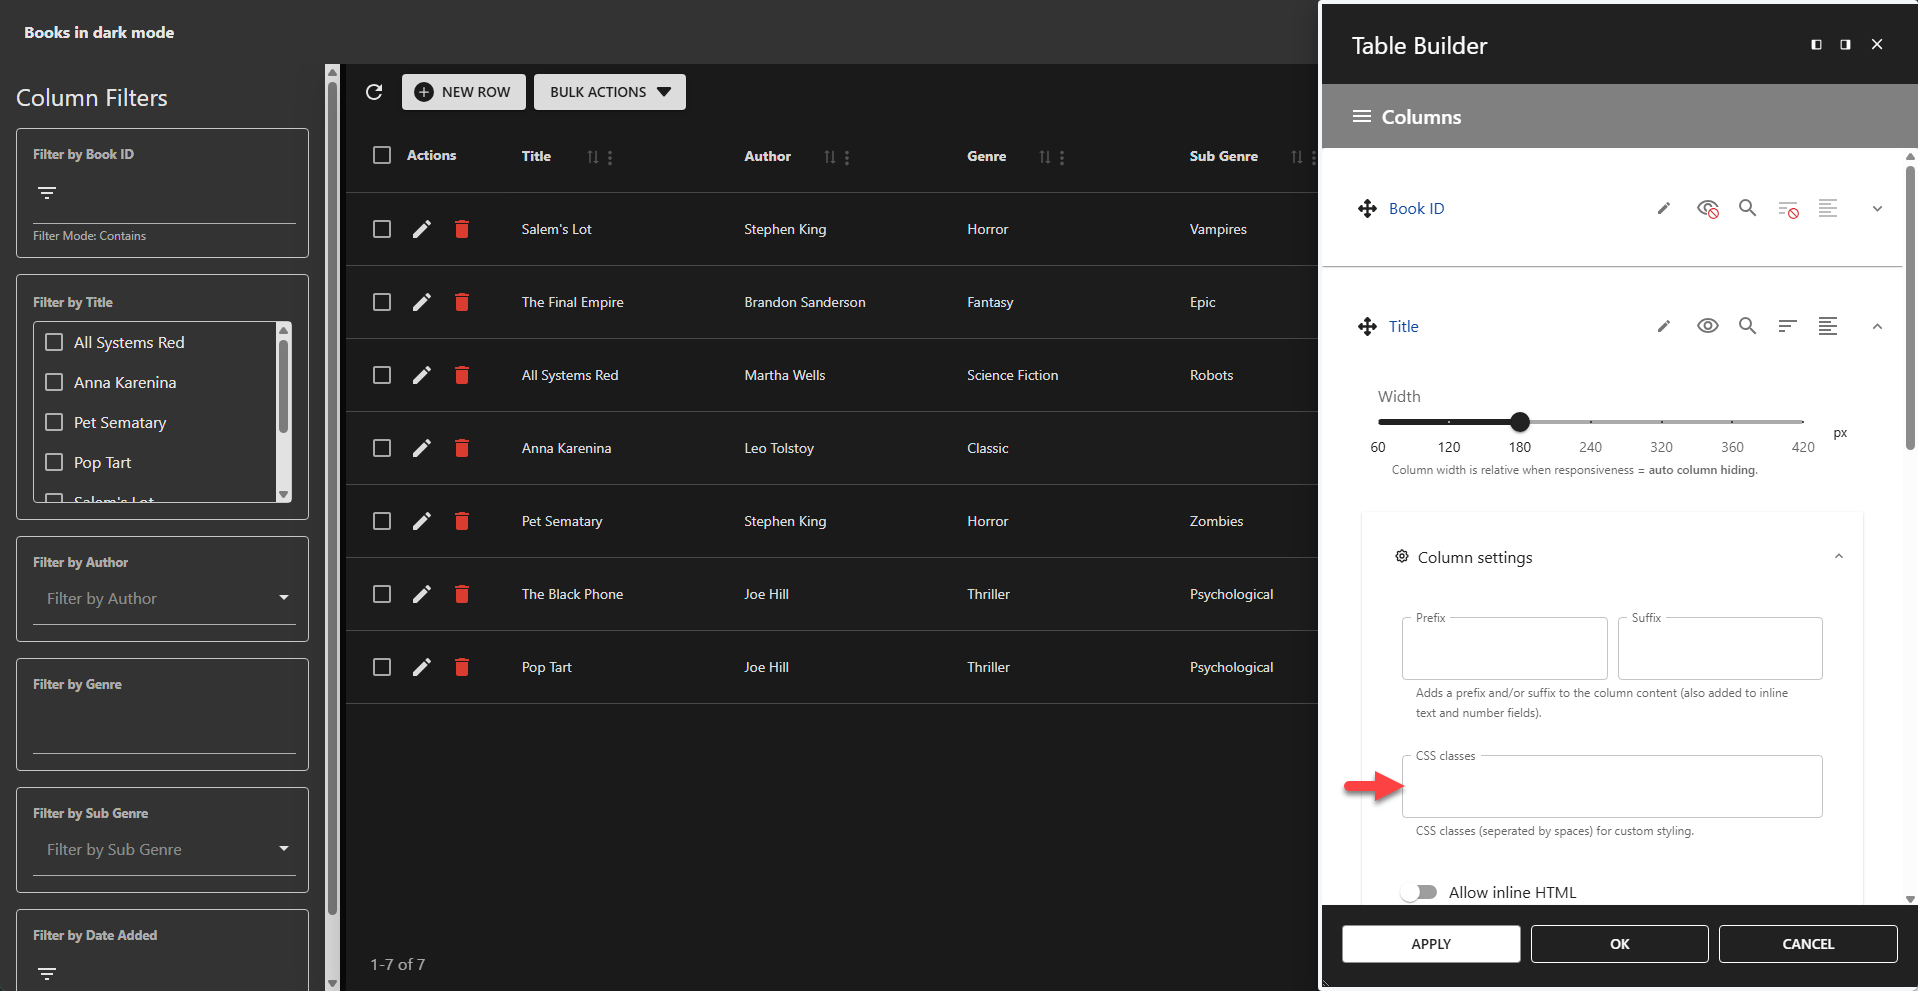
Task: Open the Bulk Actions dropdown
Action: point(609,91)
